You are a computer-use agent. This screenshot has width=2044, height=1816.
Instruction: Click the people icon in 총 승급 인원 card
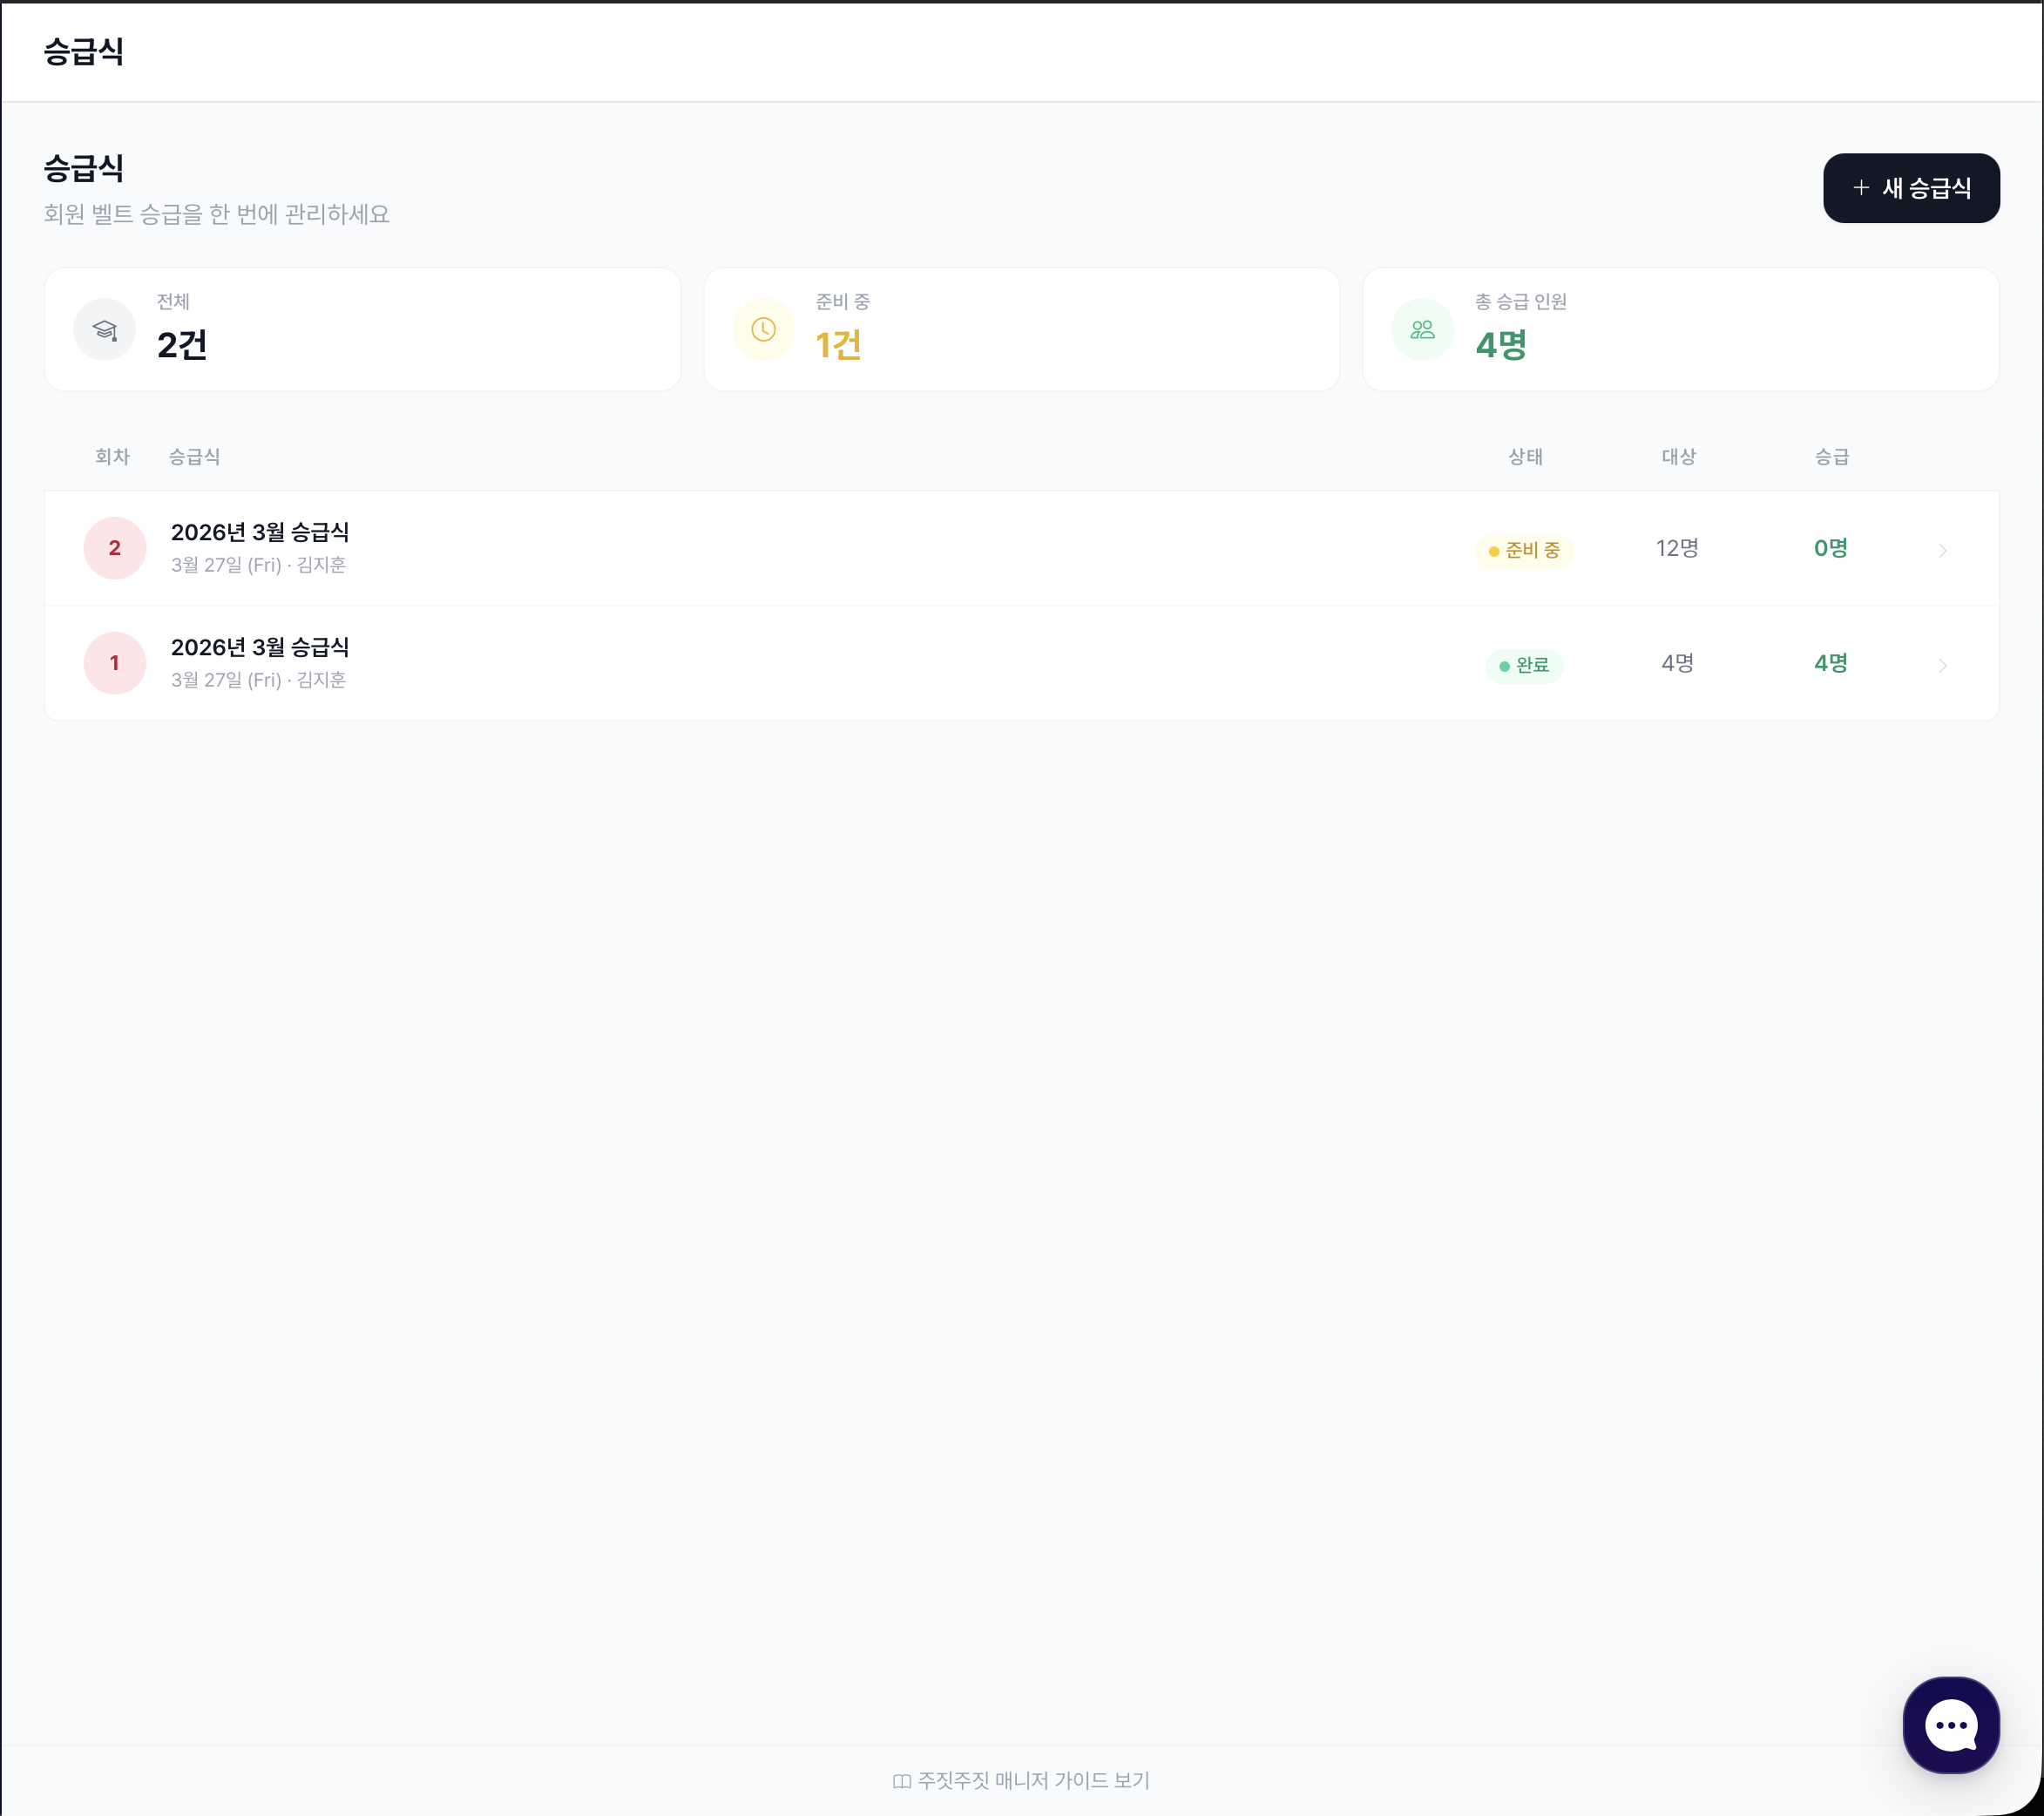coord(1421,329)
